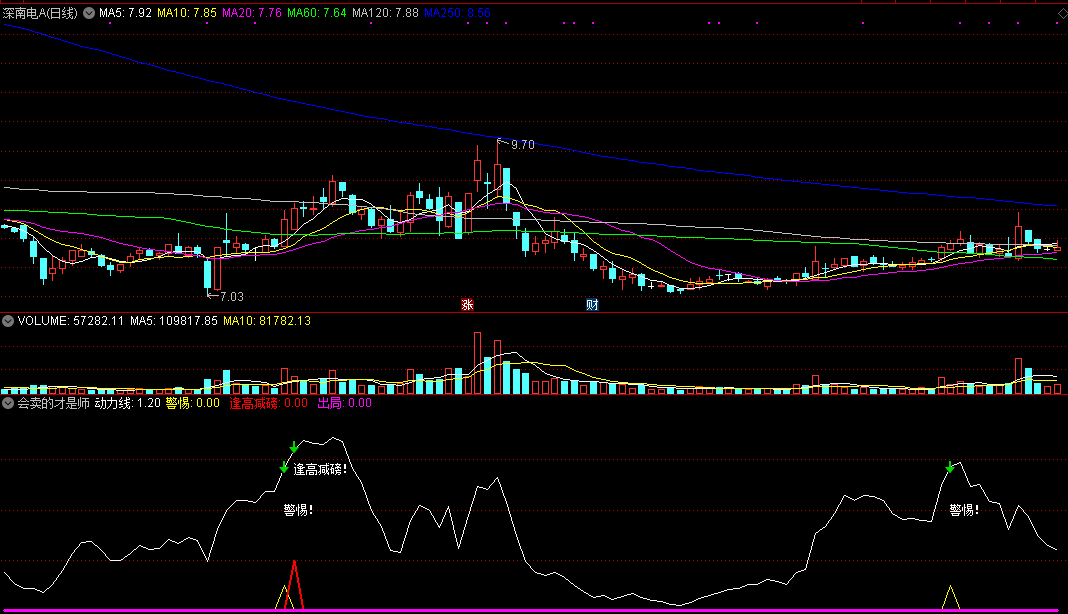The height and width of the screenshot is (614, 1068).
Task: Click the yellow MA10: 7.85 label
Action: pos(187,13)
